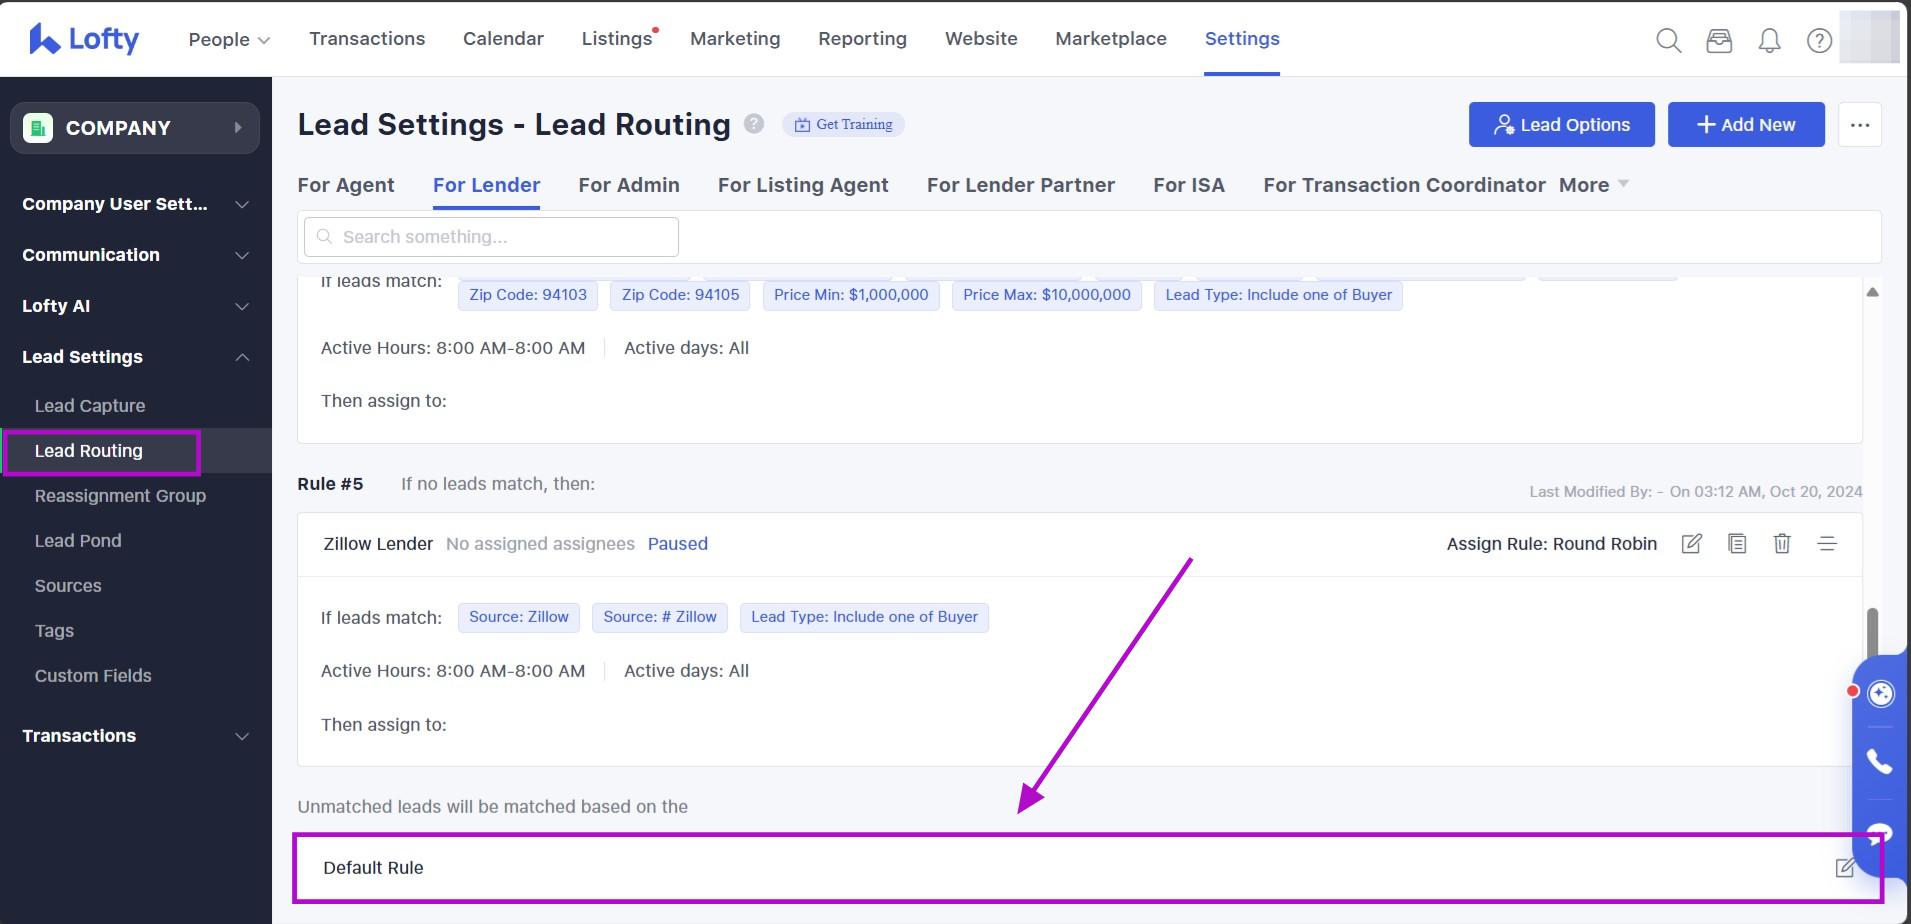Focus the Search something input field

492,237
